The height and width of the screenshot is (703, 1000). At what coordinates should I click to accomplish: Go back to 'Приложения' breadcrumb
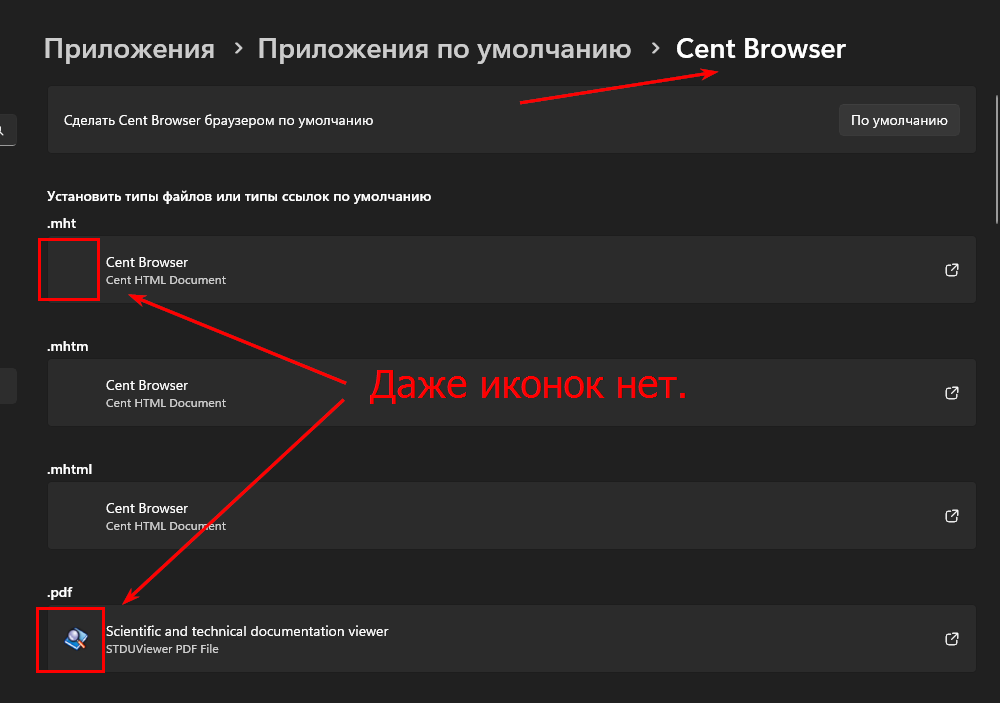(129, 49)
